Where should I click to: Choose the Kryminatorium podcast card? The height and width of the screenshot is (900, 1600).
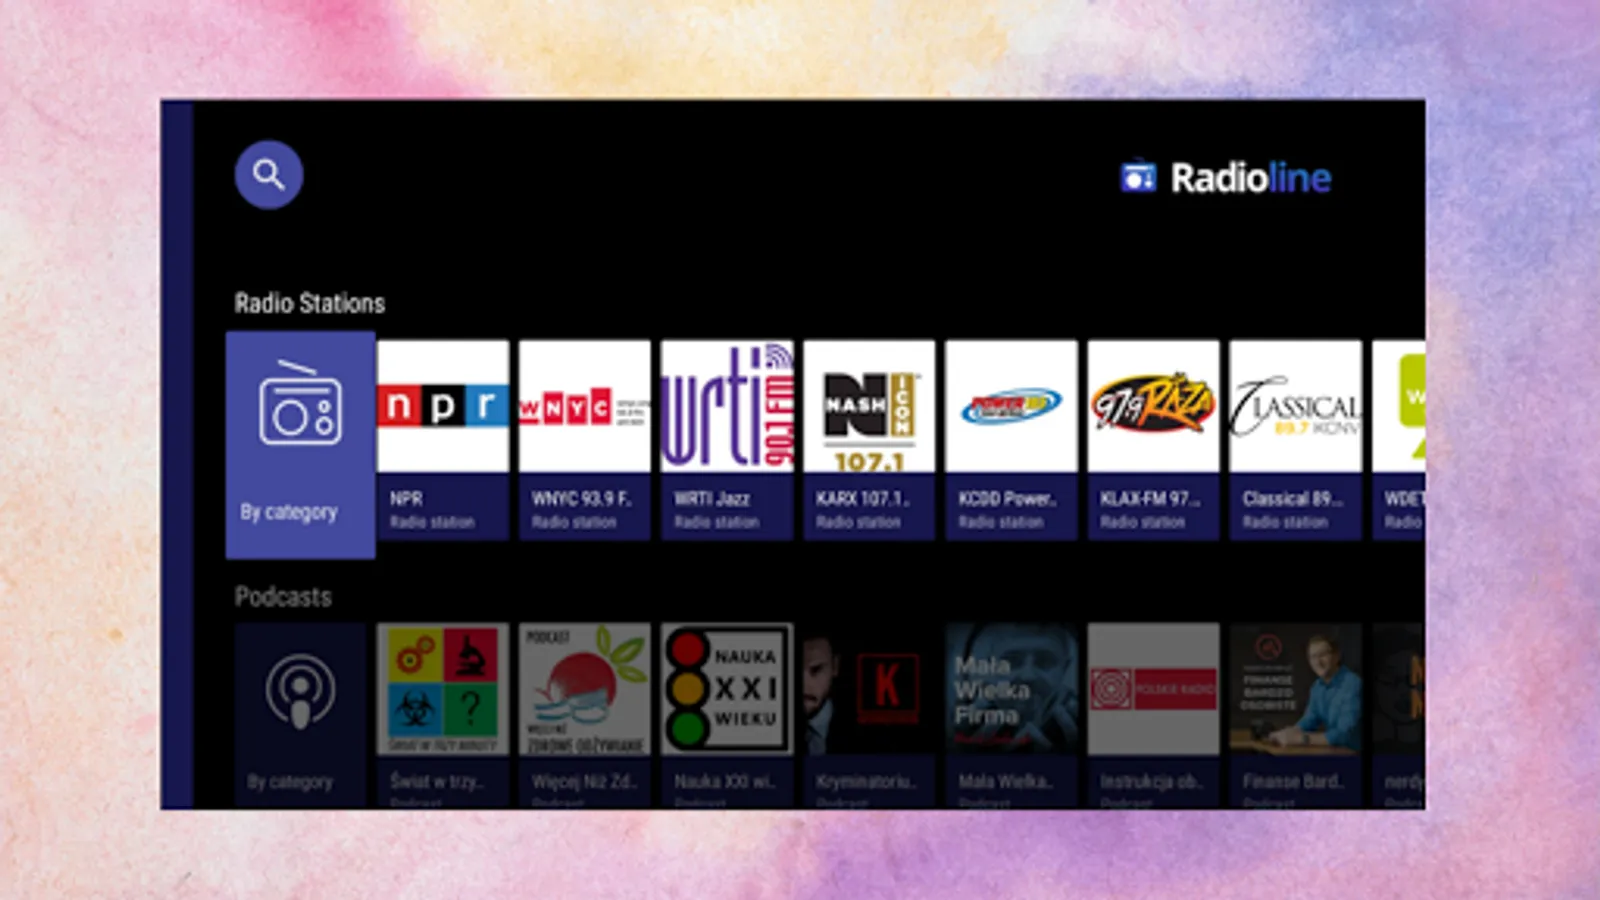869,715
